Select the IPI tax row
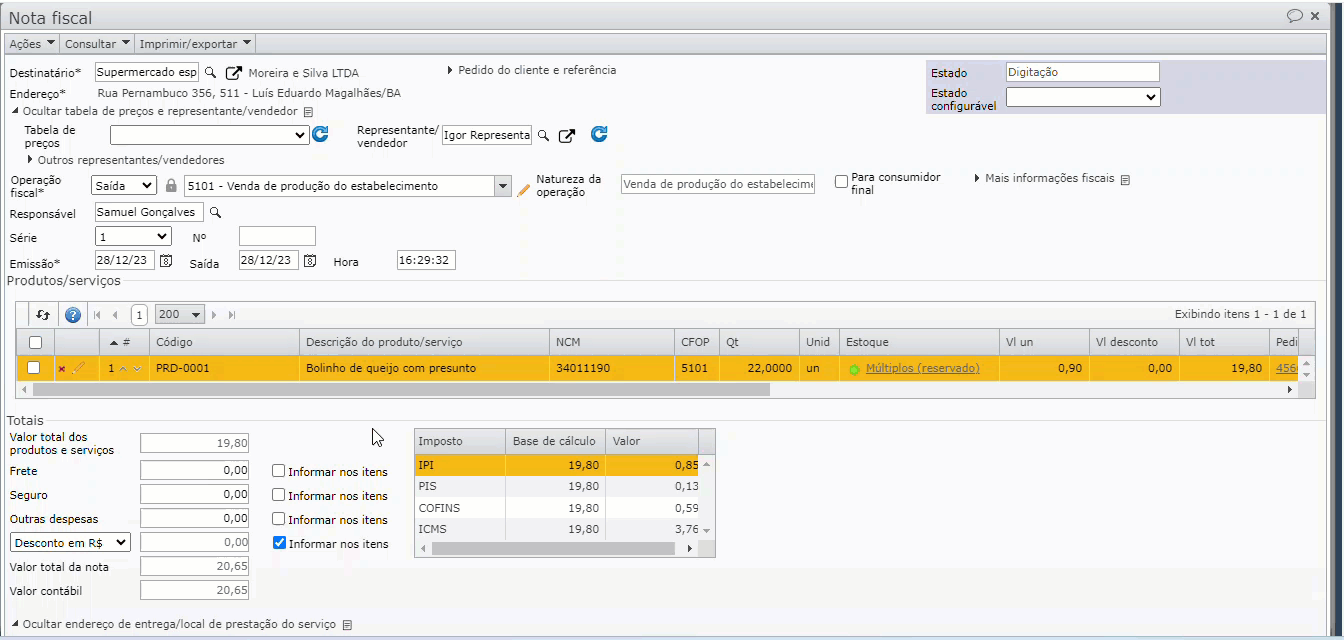1344x640 pixels. point(557,465)
